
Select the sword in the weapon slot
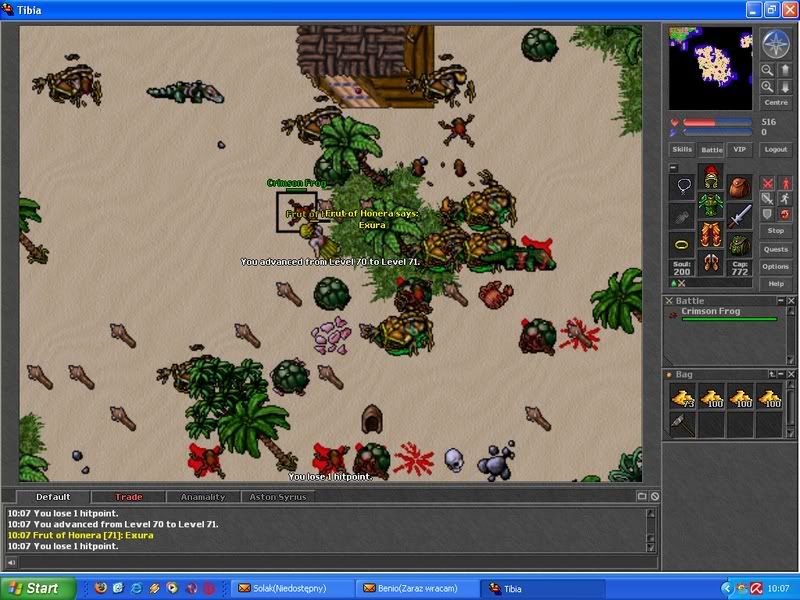coord(739,215)
